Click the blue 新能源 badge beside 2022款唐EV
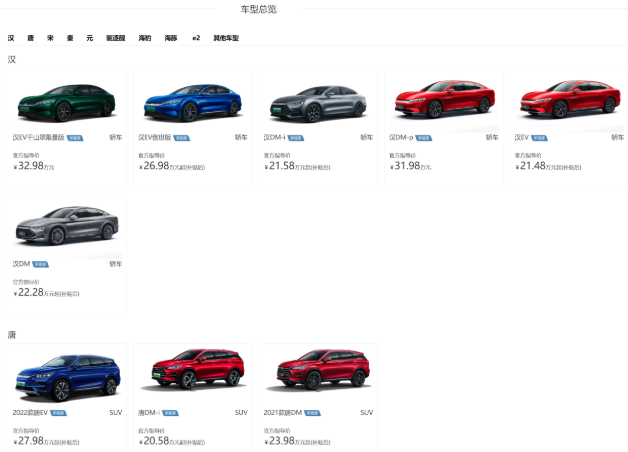The width and height of the screenshot is (628, 452). tap(58, 413)
